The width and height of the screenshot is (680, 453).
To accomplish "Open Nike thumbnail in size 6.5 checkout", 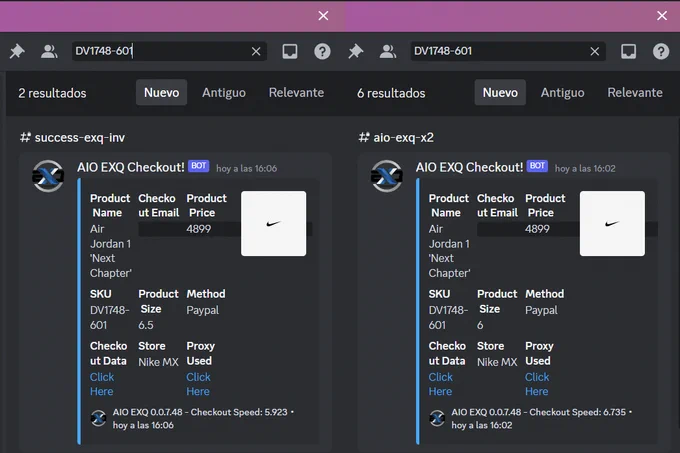I will tap(274, 224).
